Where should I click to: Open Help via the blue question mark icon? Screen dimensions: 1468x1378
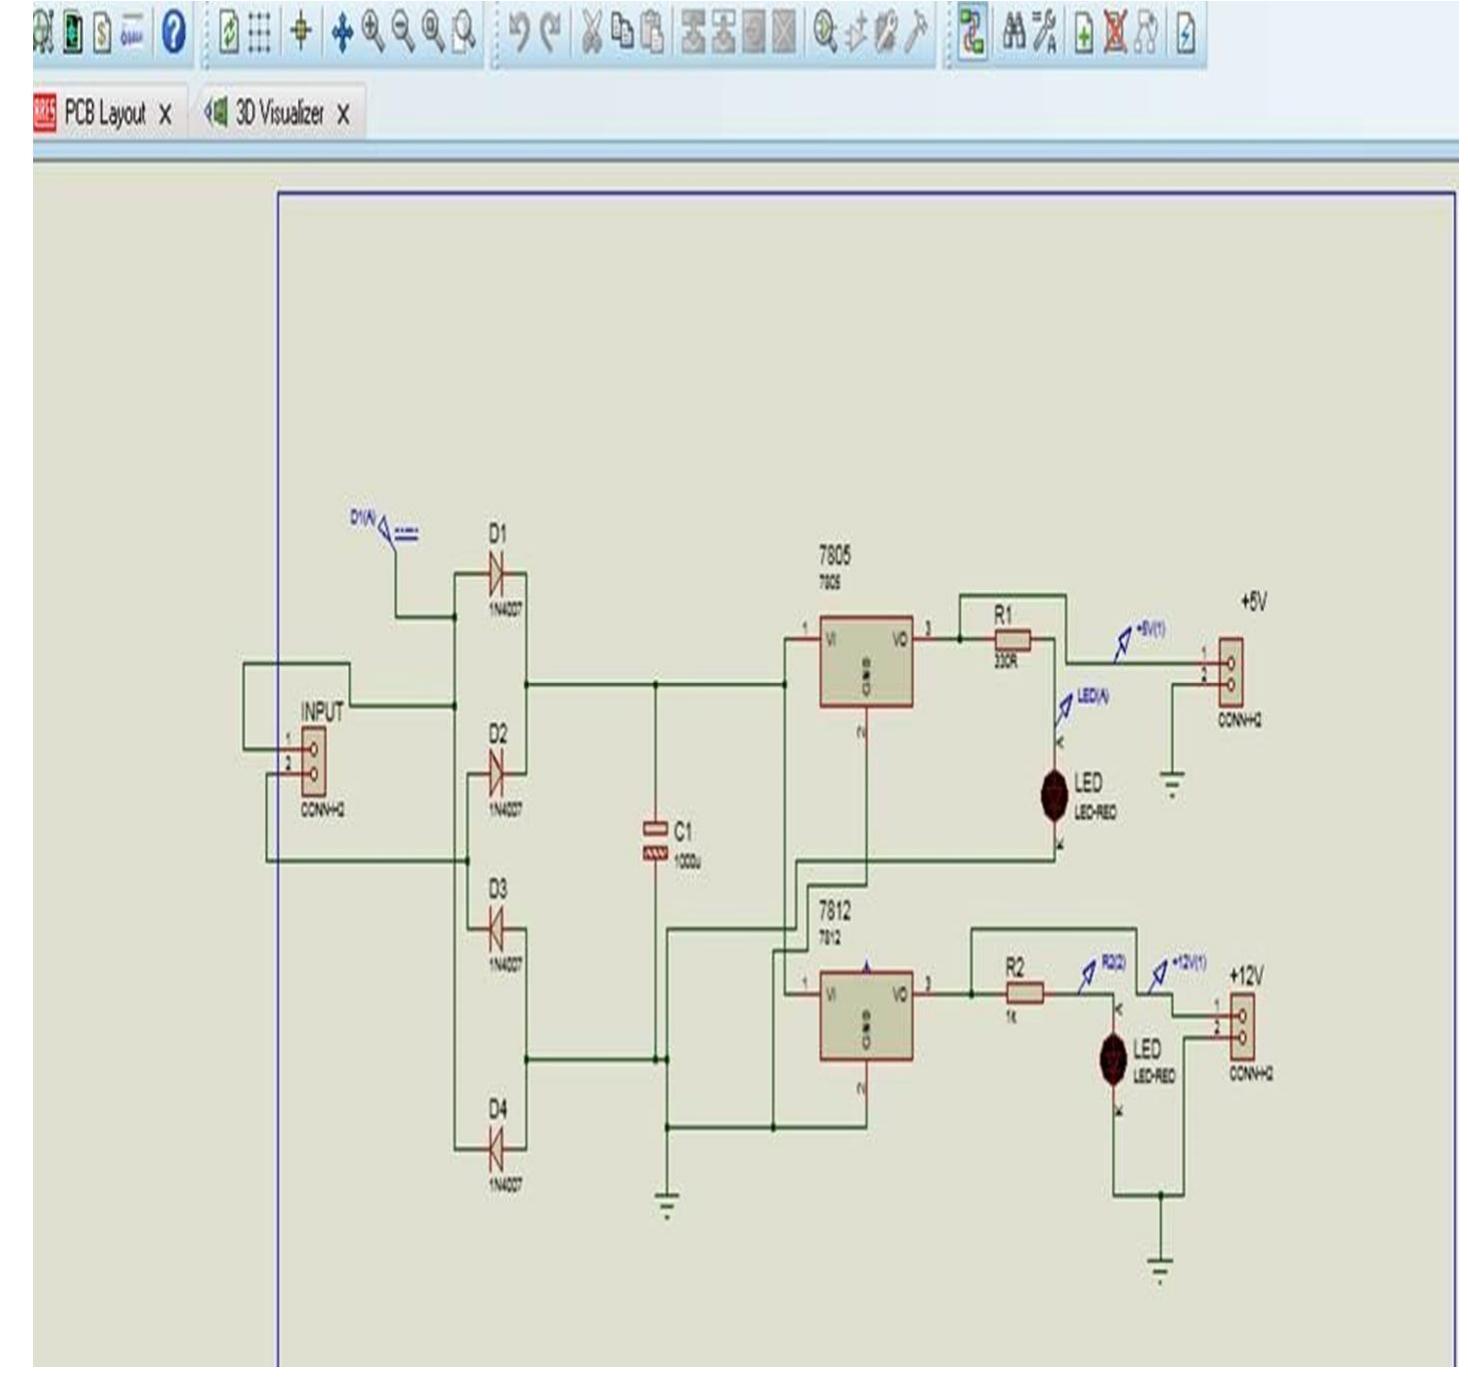[174, 31]
